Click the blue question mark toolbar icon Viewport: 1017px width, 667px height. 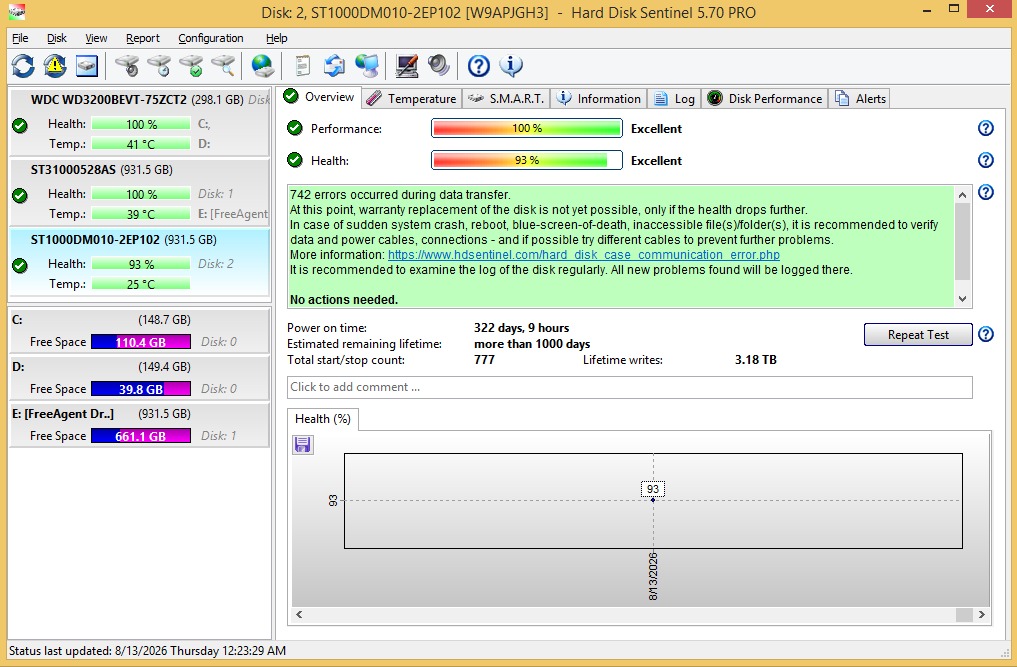479,66
